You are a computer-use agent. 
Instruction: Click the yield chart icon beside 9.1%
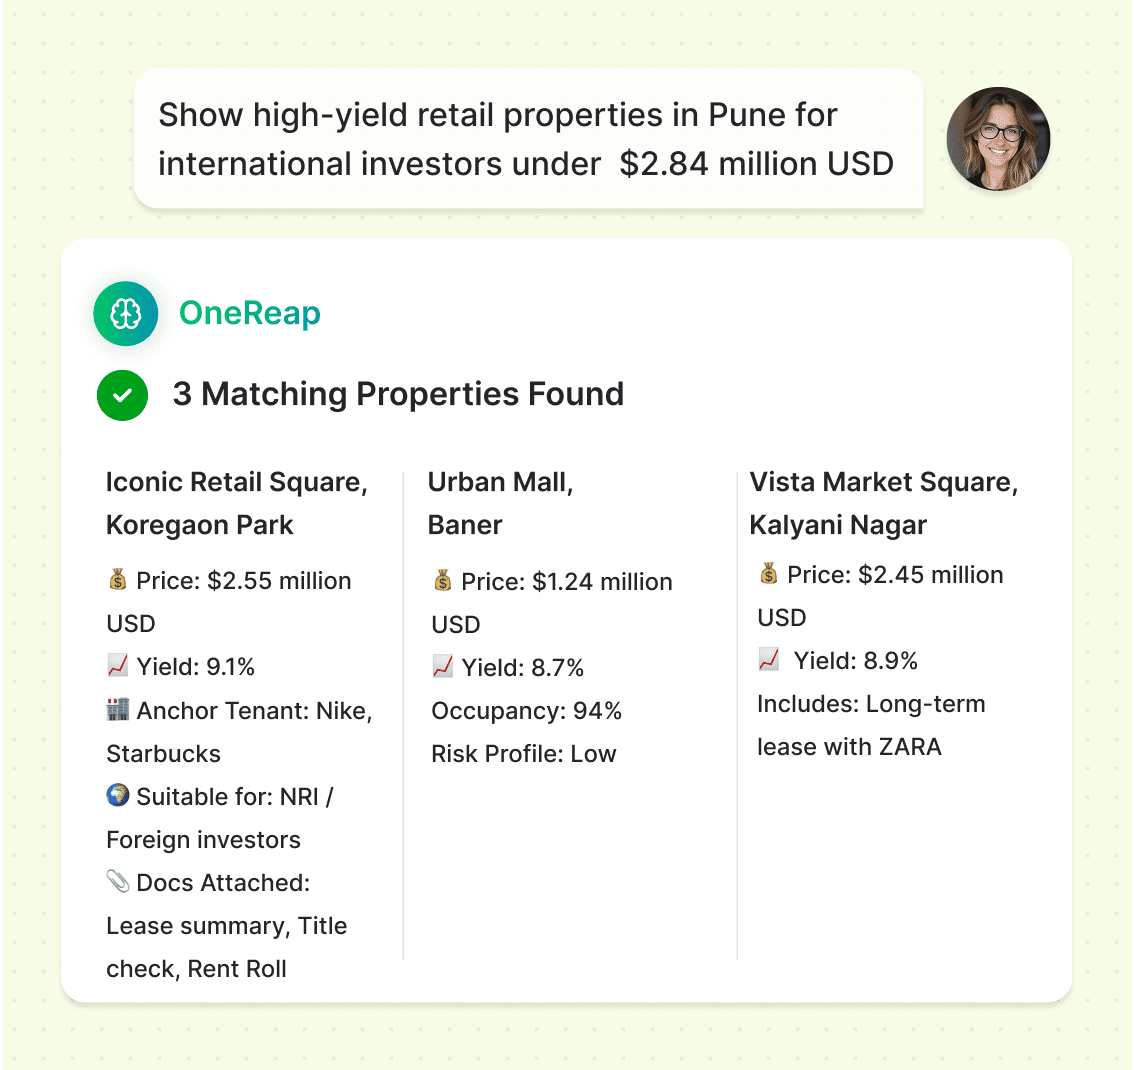118,666
